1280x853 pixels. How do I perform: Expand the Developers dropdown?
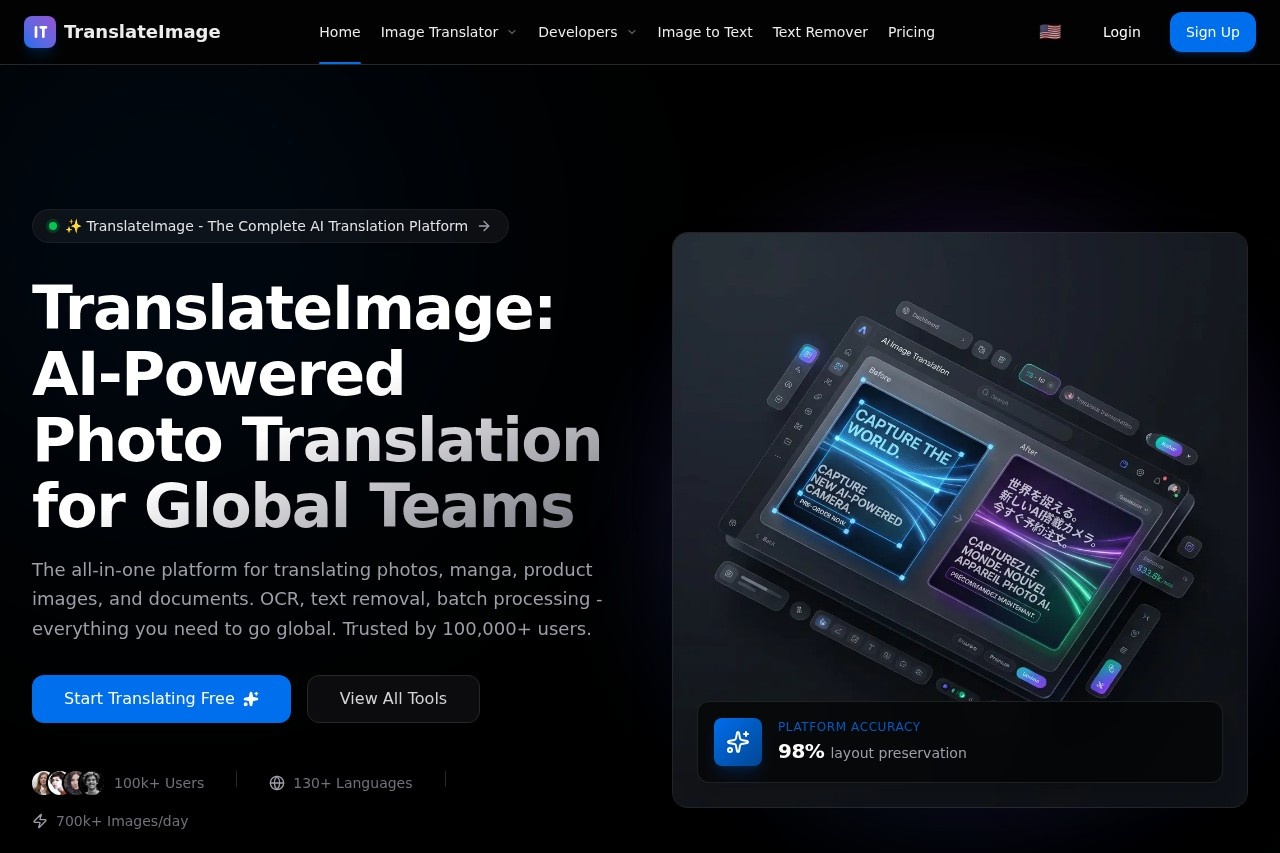[587, 32]
